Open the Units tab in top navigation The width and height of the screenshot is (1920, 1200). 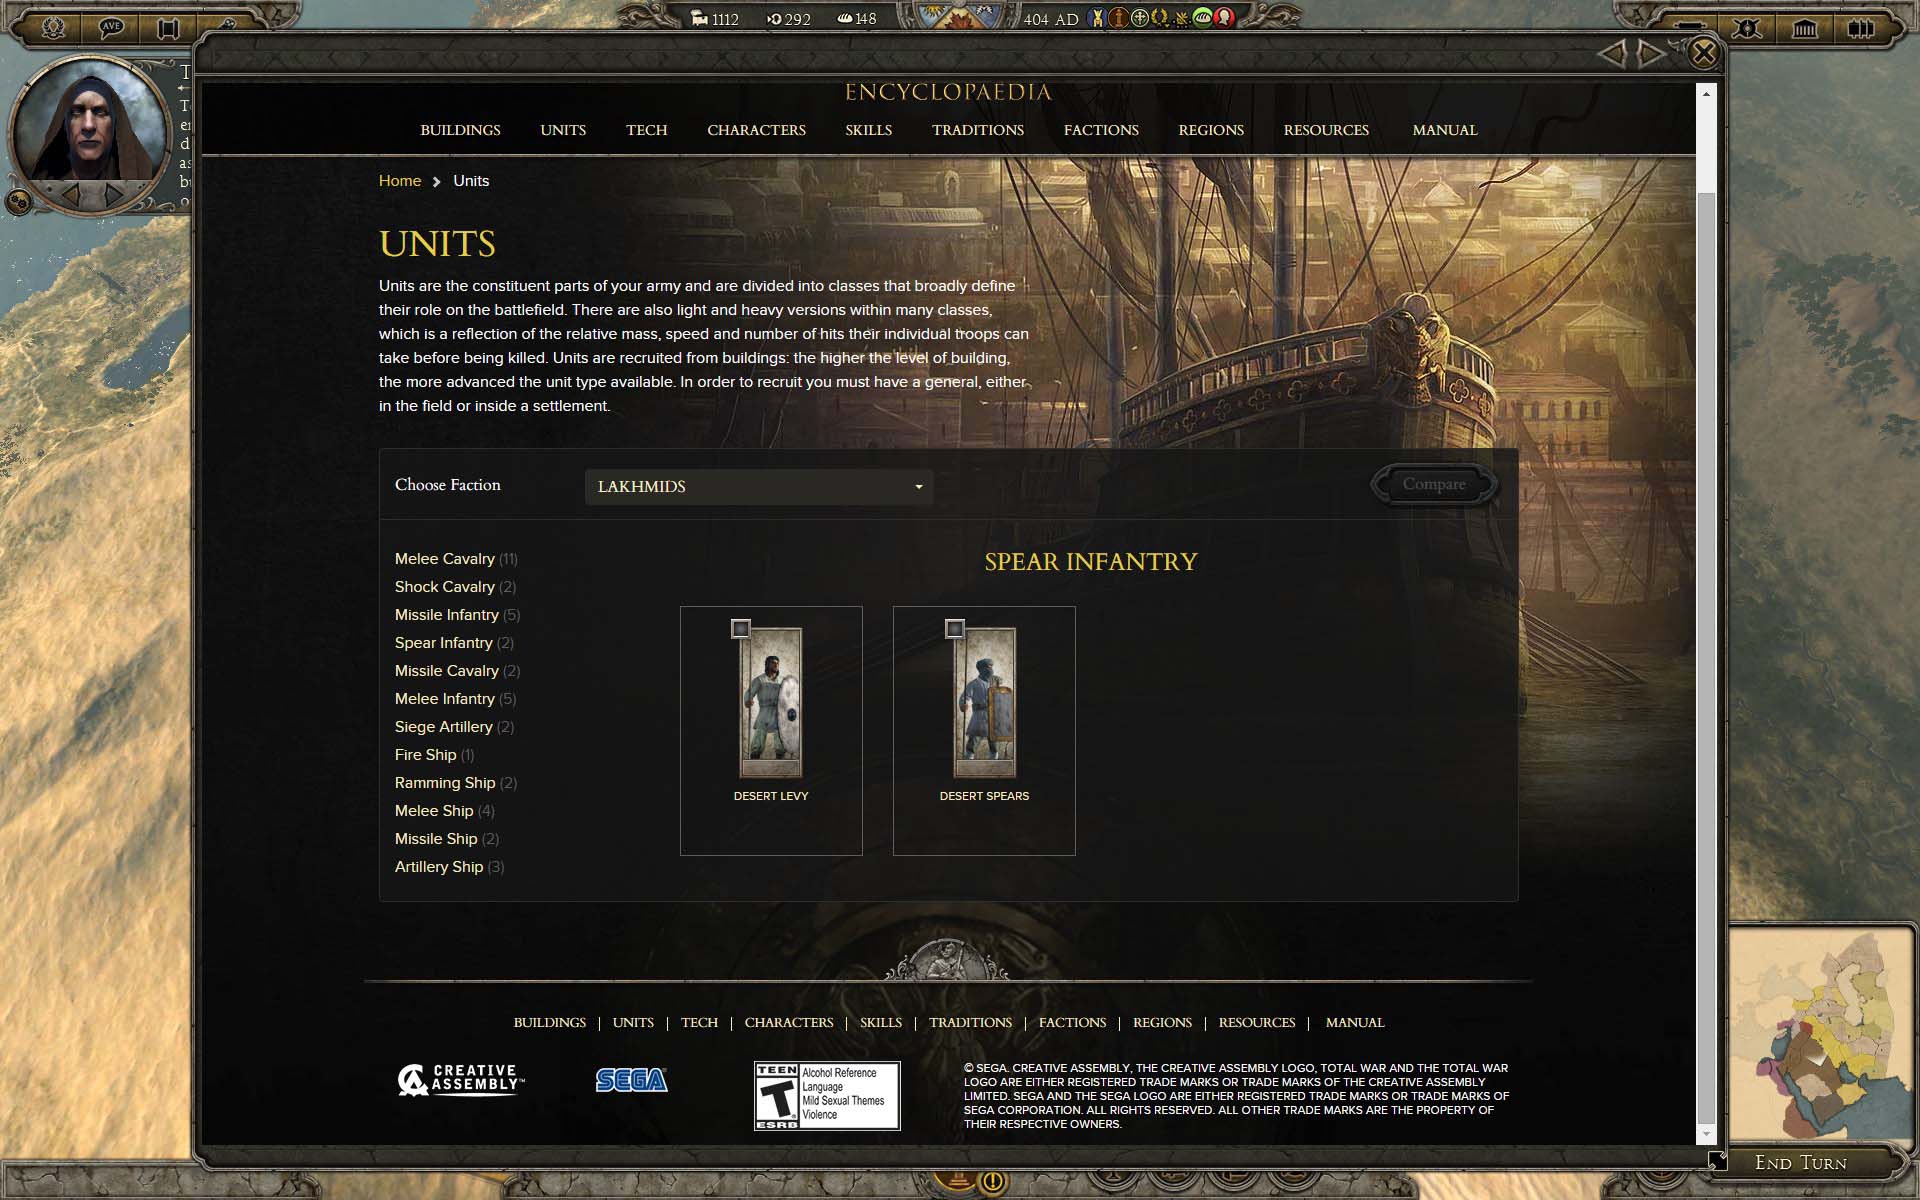pyautogui.click(x=563, y=130)
